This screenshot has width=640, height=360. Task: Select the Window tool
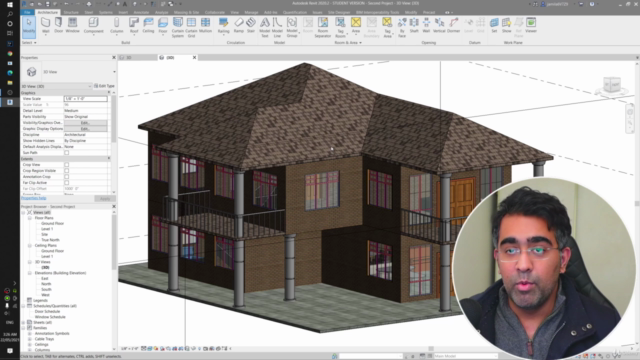point(73,26)
